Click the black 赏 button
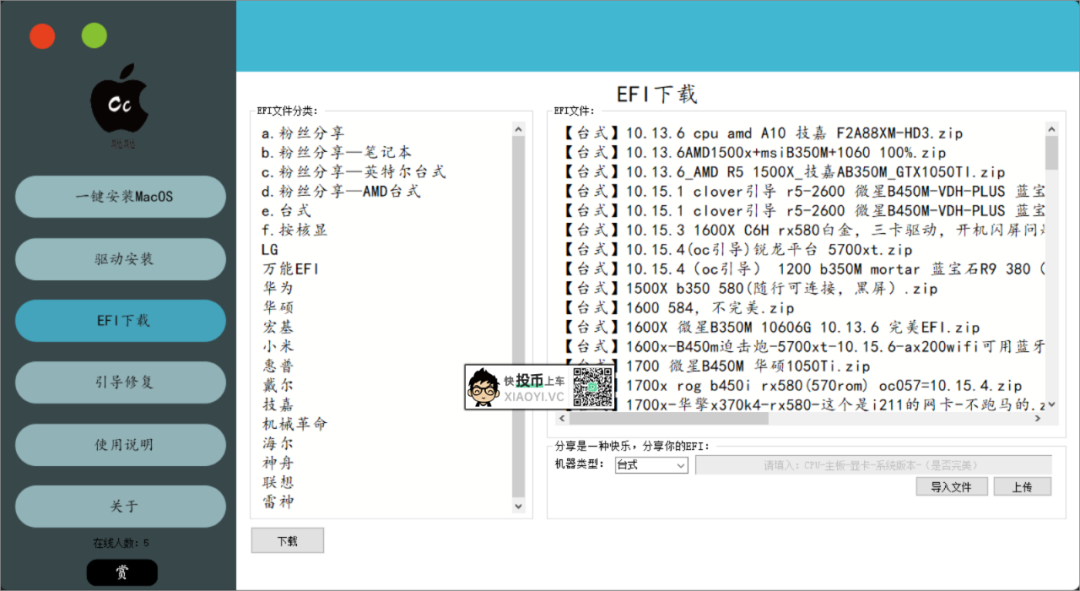1080x591 pixels. pos(122,572)
